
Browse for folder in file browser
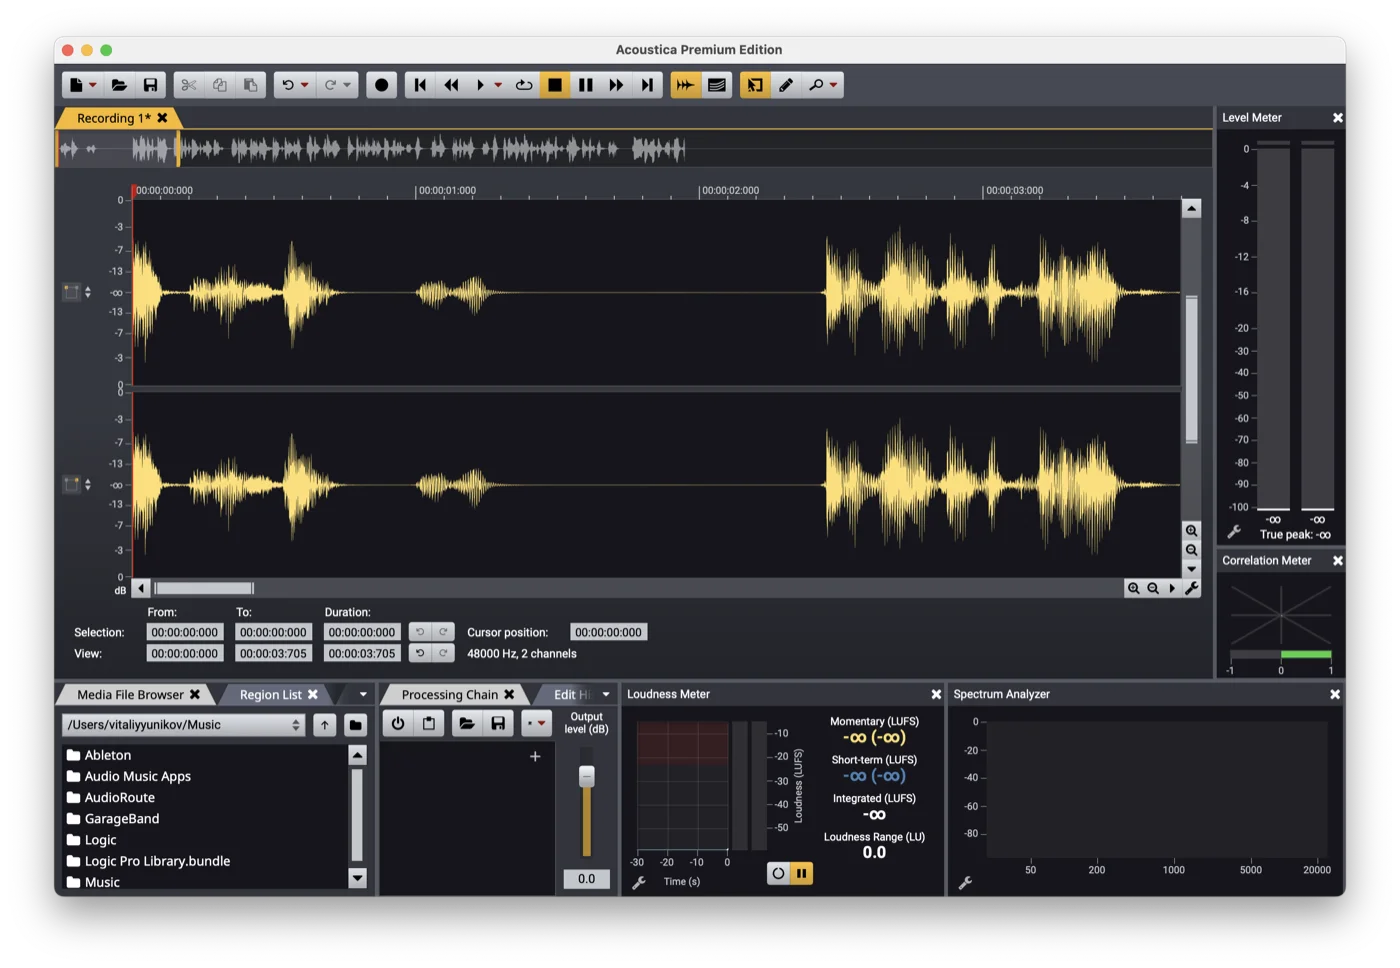[355, 724]
